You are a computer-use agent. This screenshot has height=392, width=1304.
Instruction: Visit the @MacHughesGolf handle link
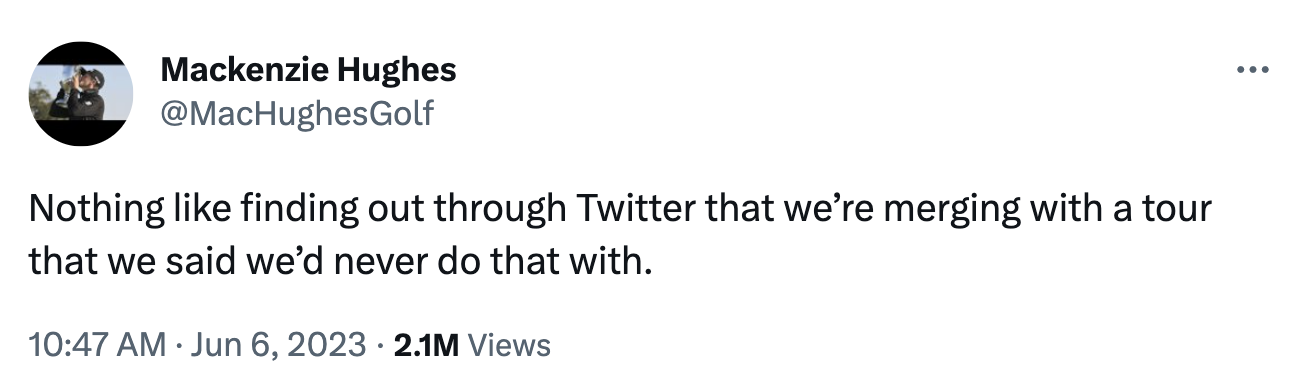pos(297,113)
